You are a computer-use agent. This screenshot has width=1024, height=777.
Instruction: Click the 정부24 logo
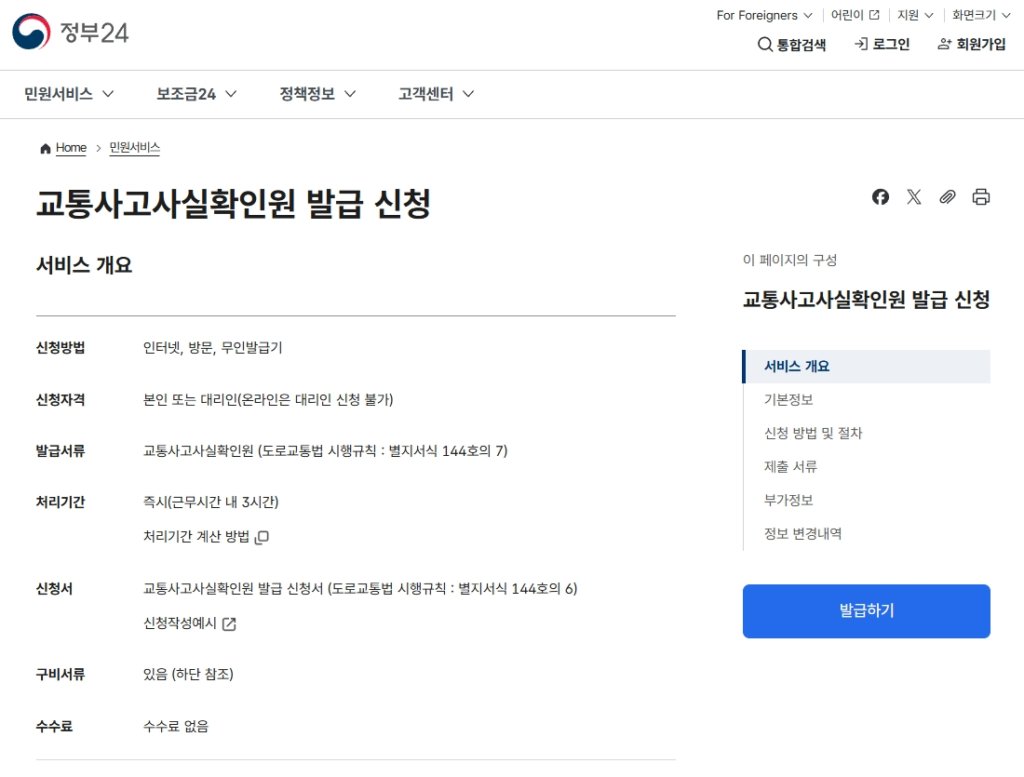(x=71, y=31)
